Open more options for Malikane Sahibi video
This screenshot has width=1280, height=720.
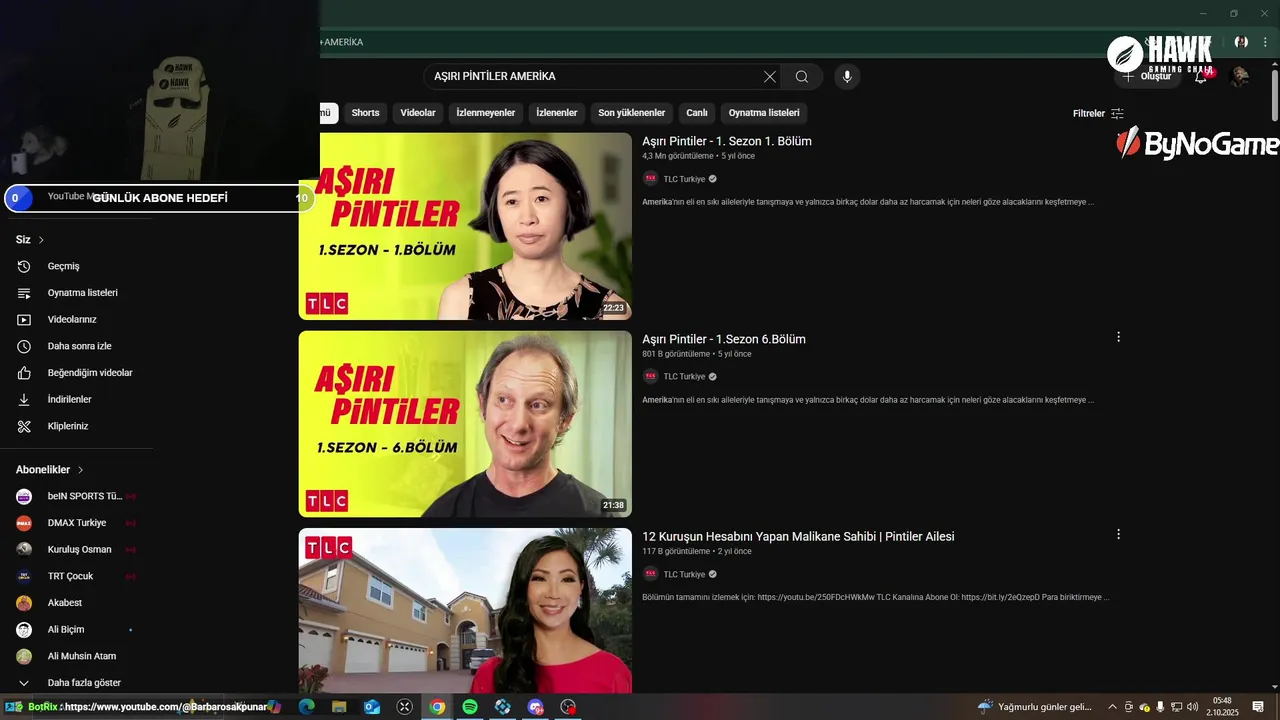click(1118, 535)
